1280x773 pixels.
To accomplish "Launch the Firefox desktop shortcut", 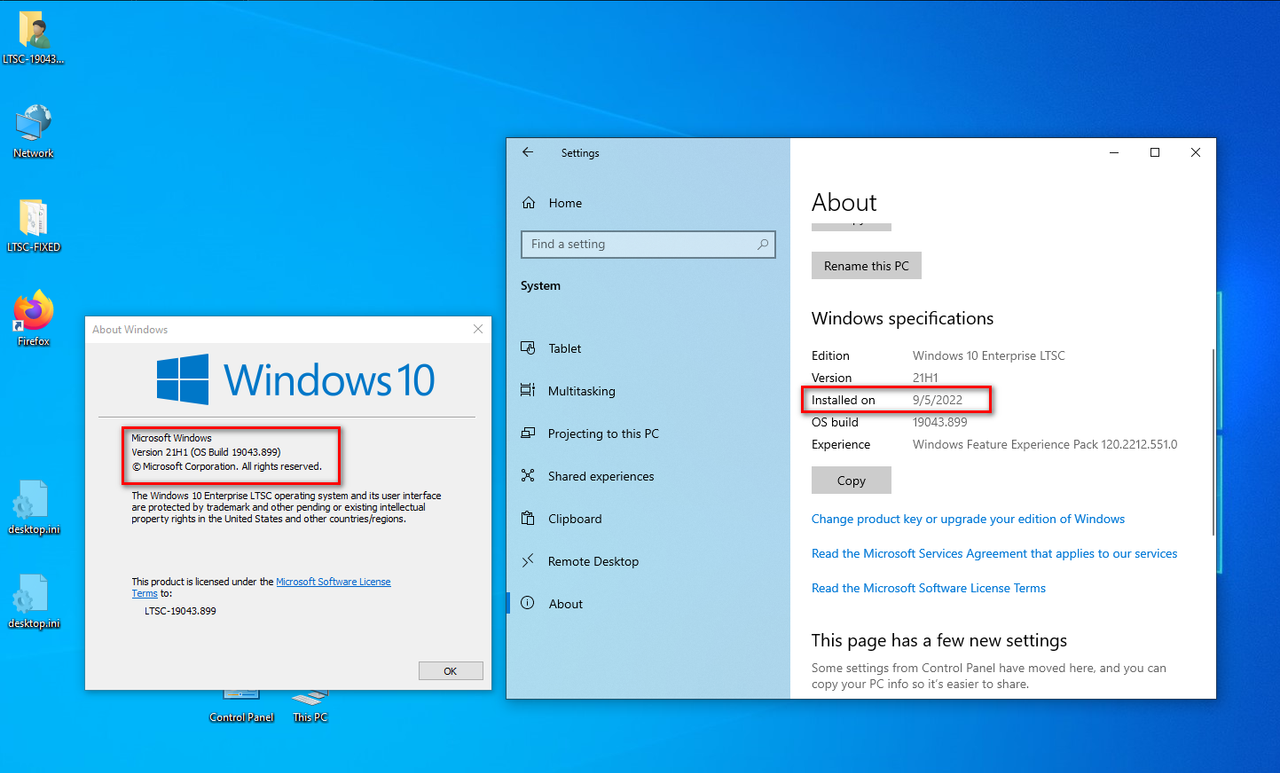I will click(x=33, y=319).
